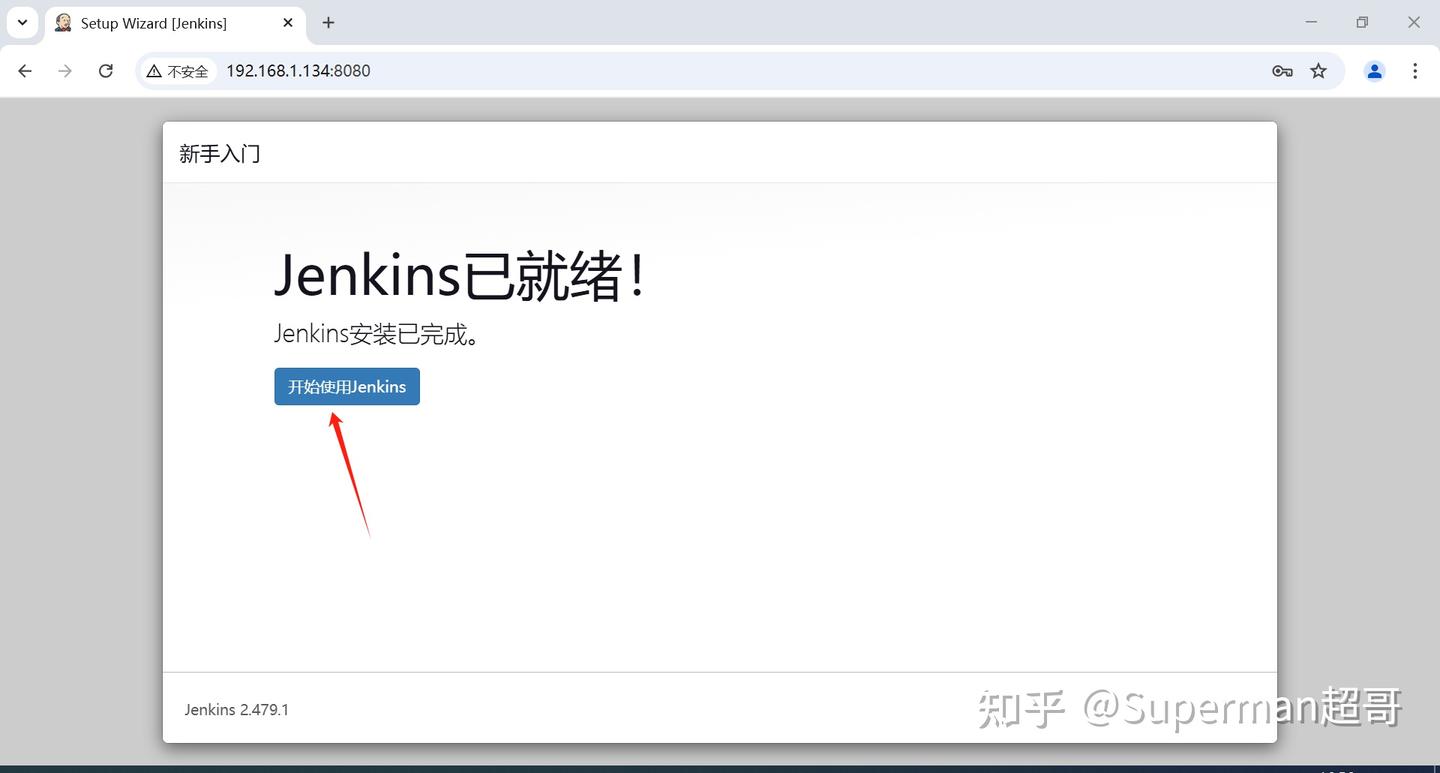Open a new browser tab with the plus icon
This screenshot has width=1440, height=773.
tap(328, 22)
